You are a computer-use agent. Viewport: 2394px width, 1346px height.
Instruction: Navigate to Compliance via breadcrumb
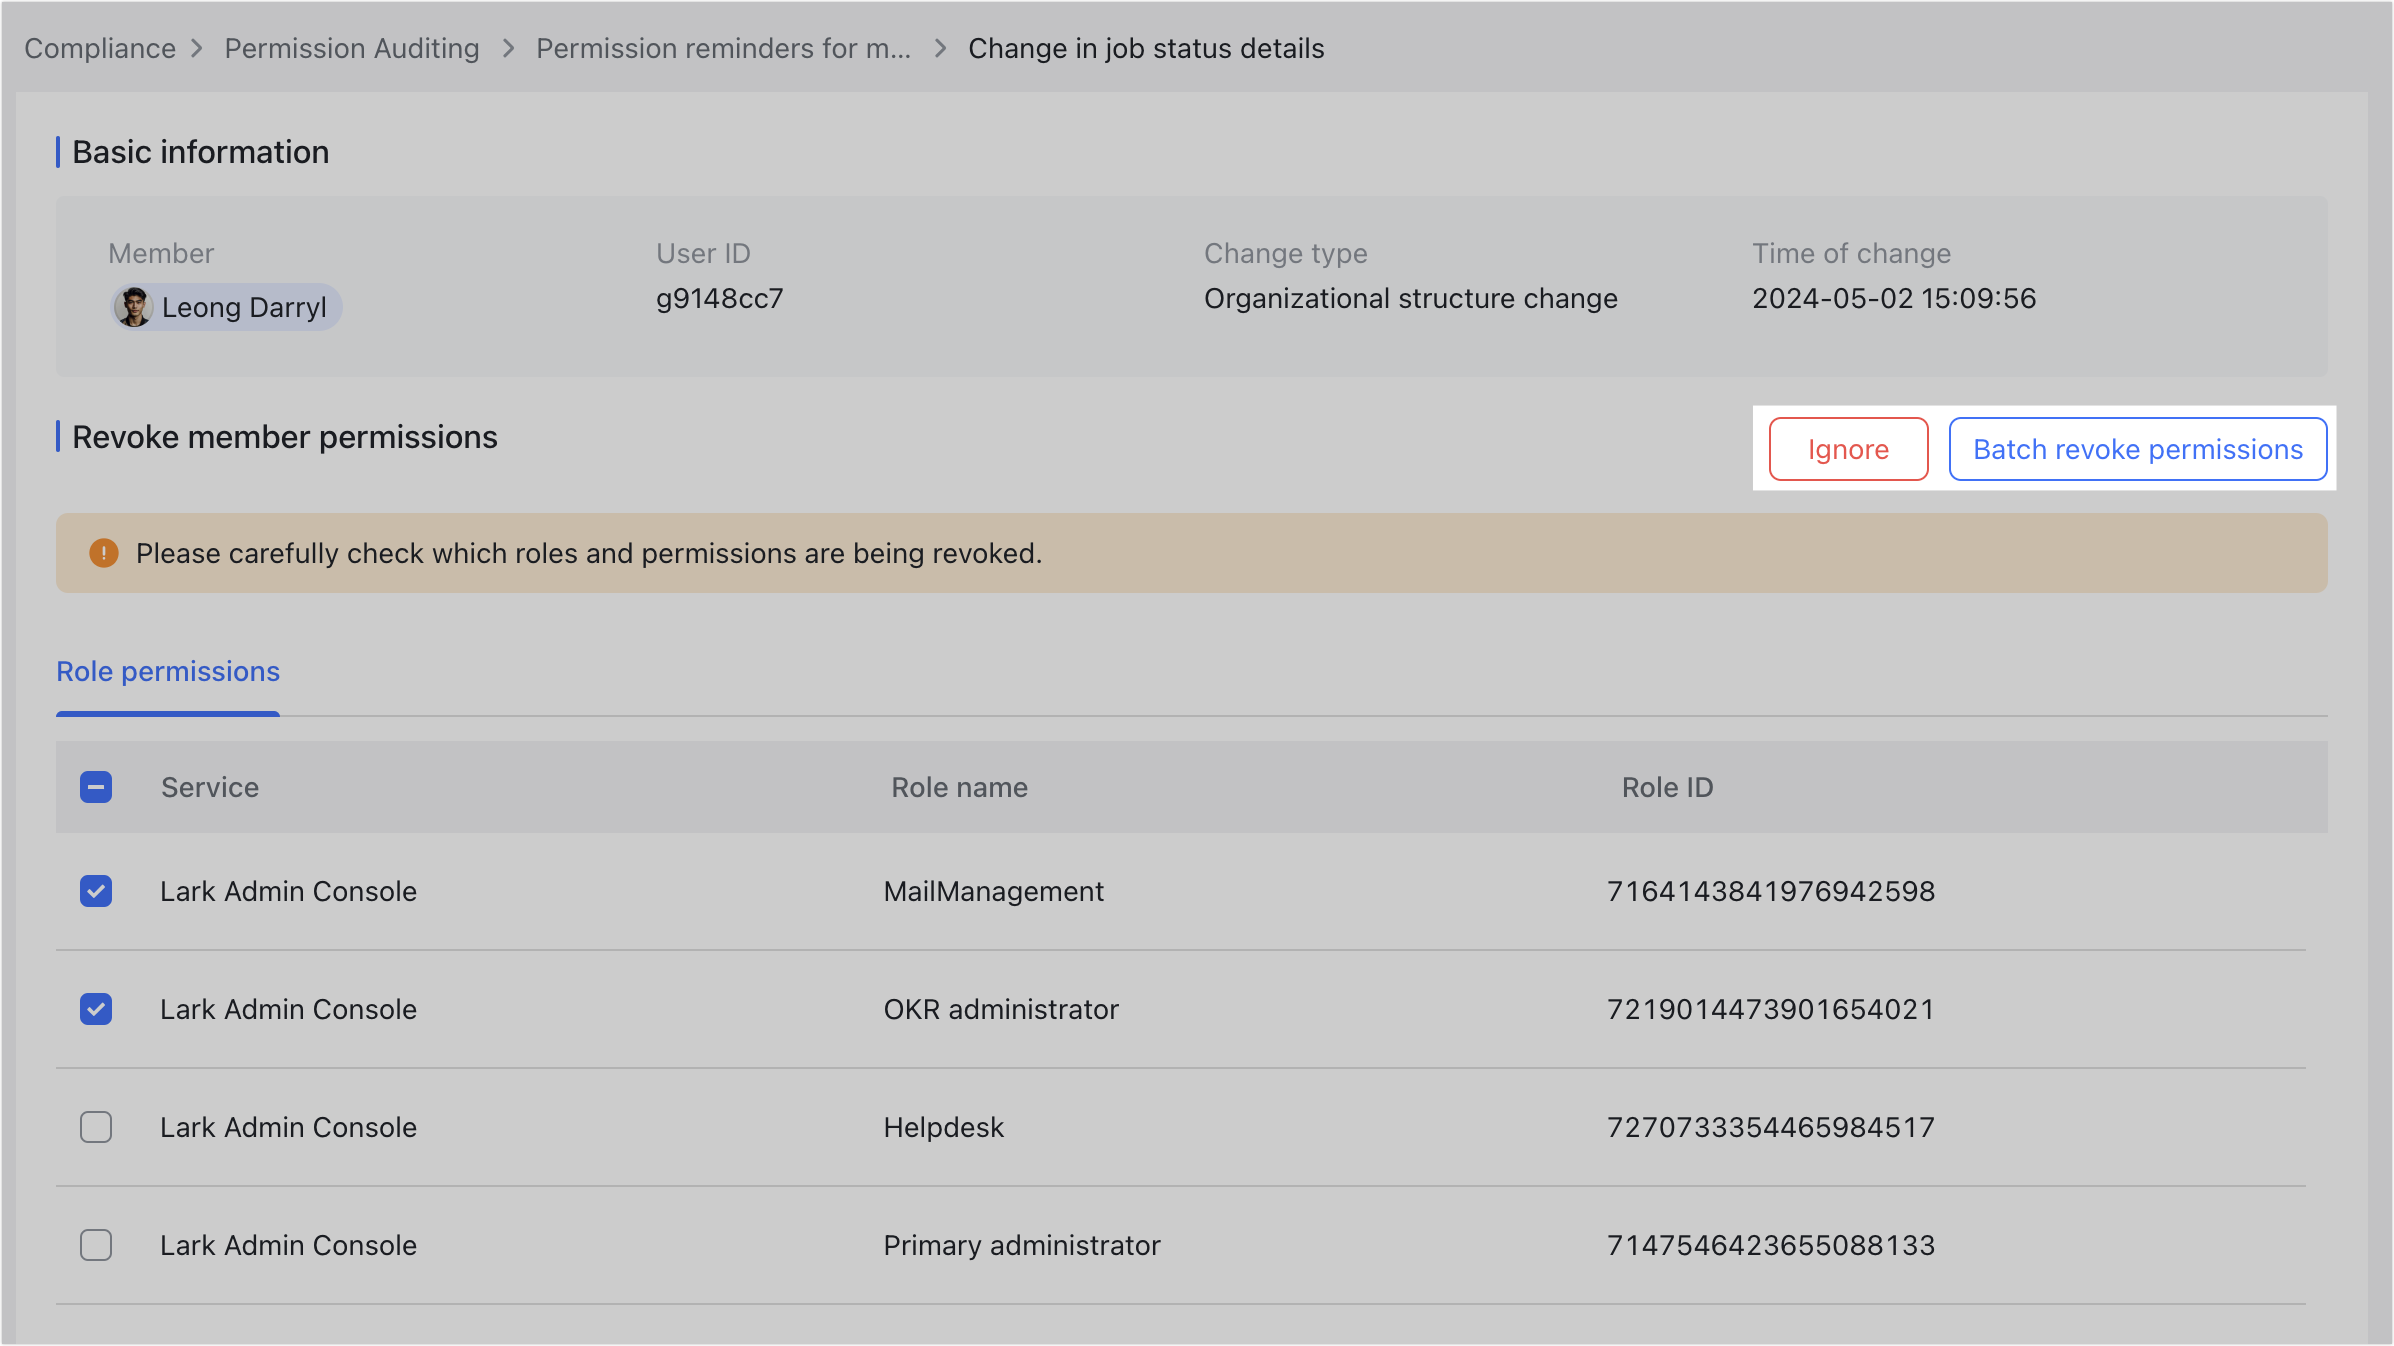99,48
